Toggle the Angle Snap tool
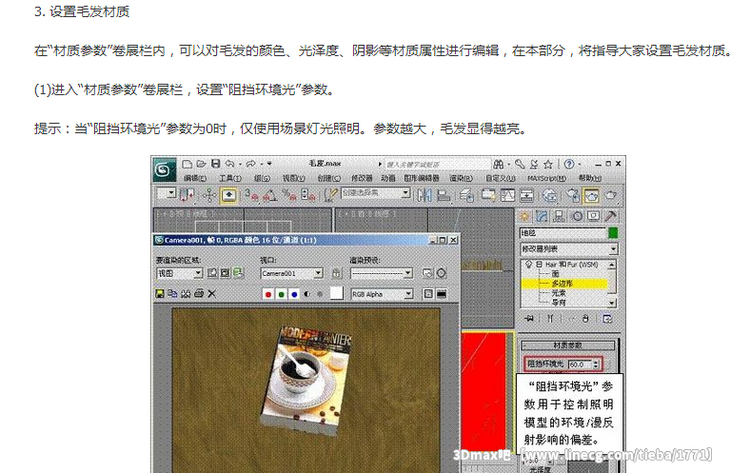750x473 pixels. [270, 195]
